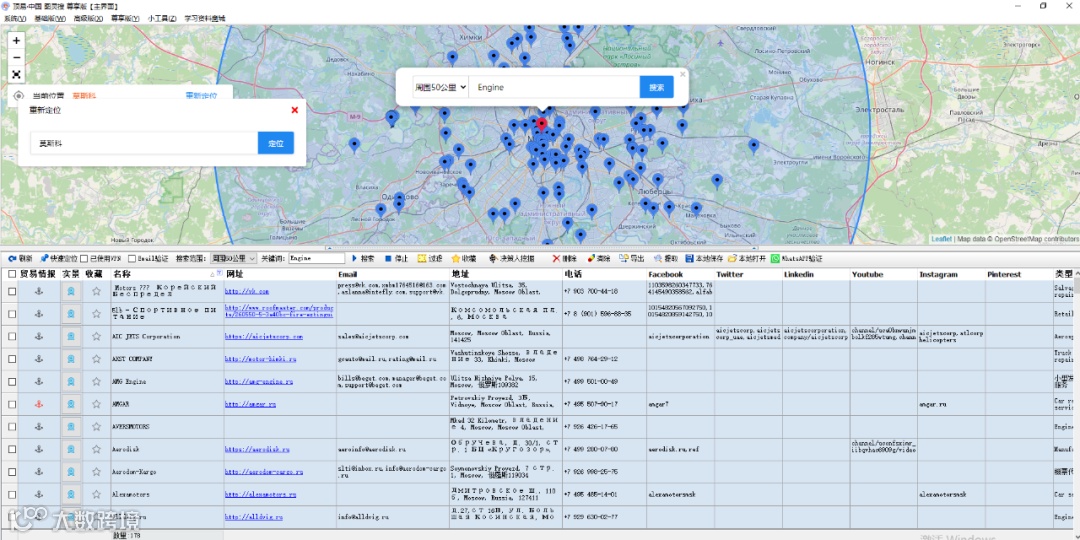Click the 本地保存 local save icon
Image resolution: width=1080 pixels, height=540 pixels.
(x=689, y=258)
